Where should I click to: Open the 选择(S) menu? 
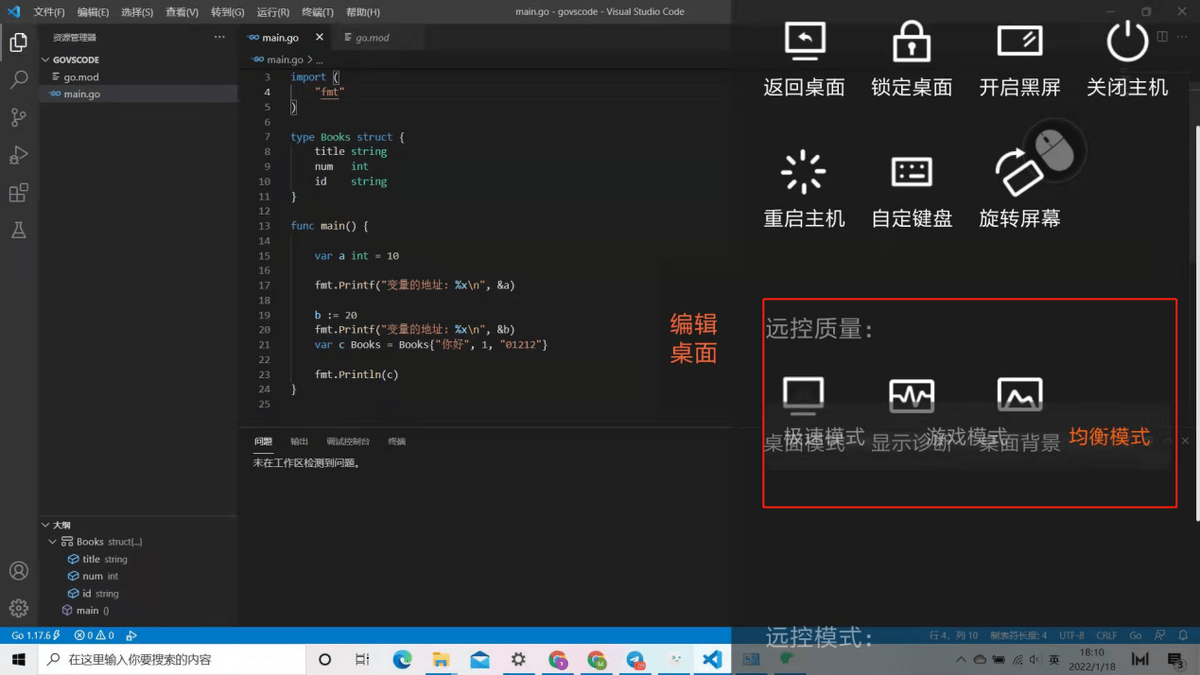tap(137, 12)
